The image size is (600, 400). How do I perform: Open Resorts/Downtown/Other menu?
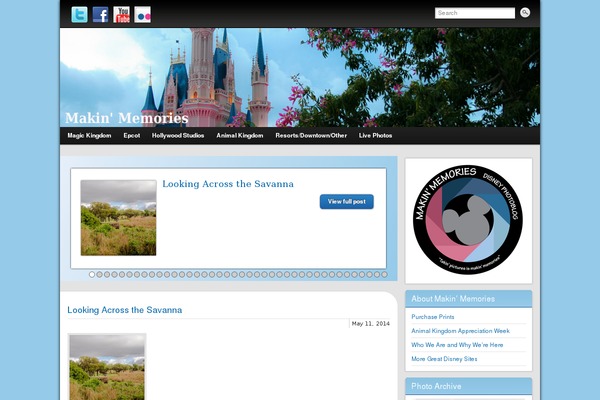311,136
